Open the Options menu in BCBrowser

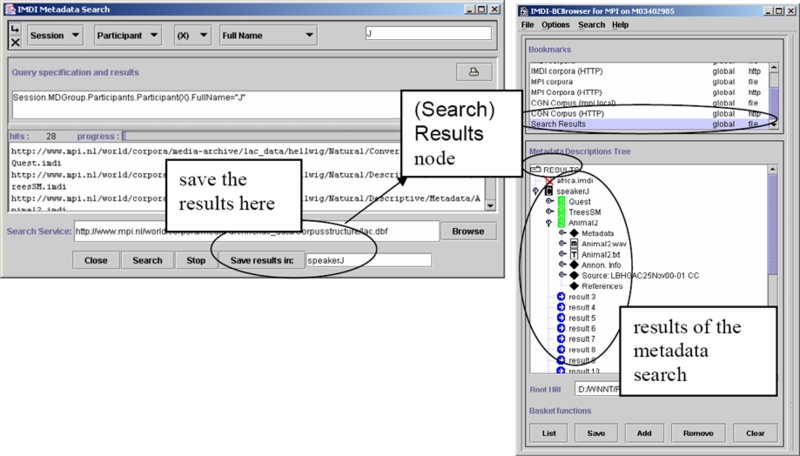click(555, 24)
